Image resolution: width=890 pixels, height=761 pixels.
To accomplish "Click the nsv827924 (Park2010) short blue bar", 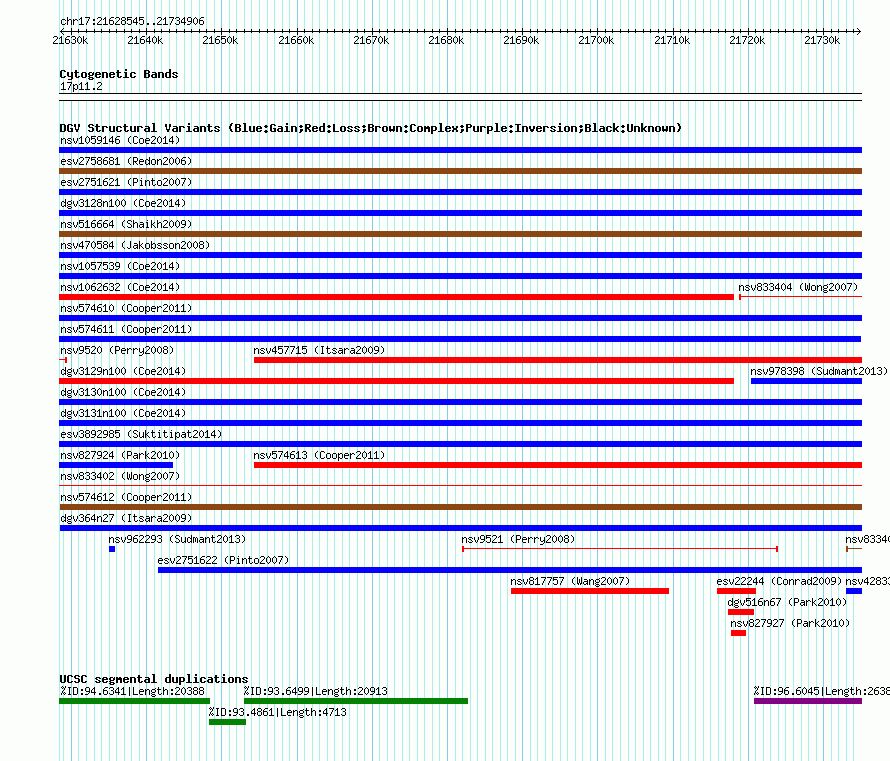I will point(116,465).
